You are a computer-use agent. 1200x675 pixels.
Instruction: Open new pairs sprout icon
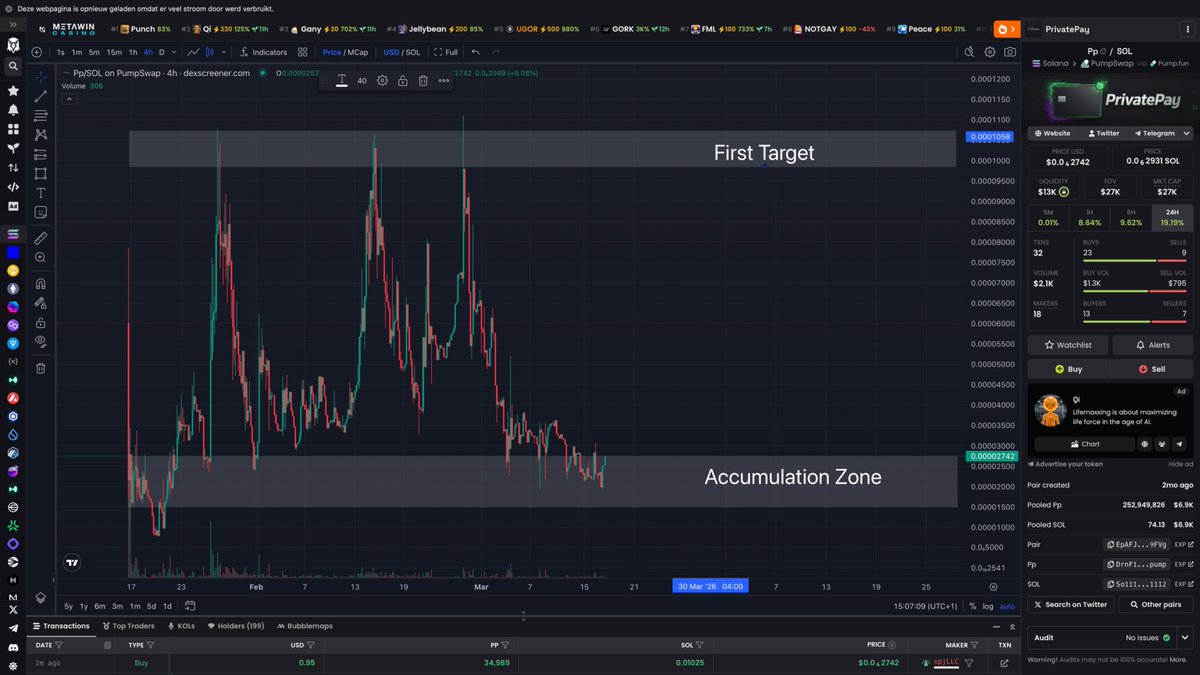pyautogui.click(x=13, y=148)
